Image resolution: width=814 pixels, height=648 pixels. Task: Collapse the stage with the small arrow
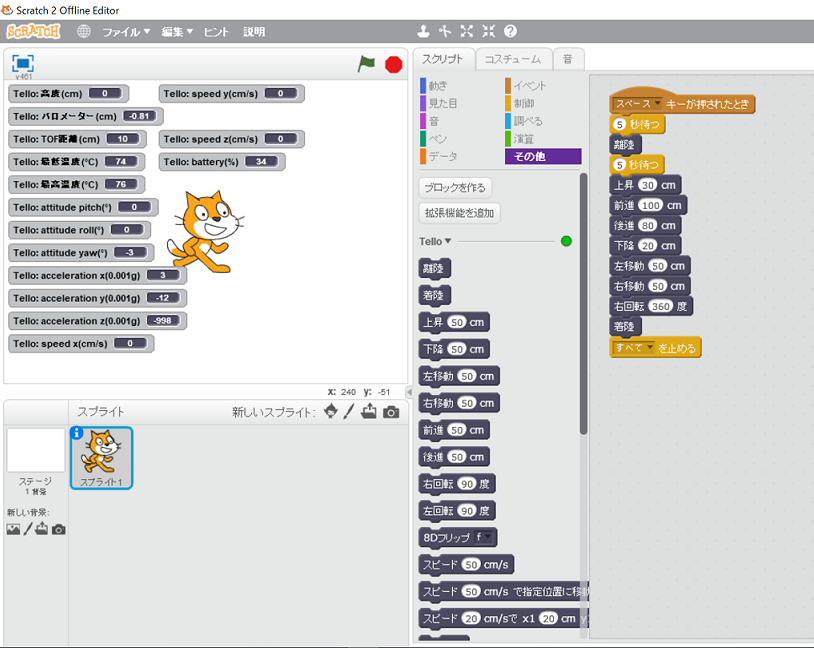click(x=409, y=392)
